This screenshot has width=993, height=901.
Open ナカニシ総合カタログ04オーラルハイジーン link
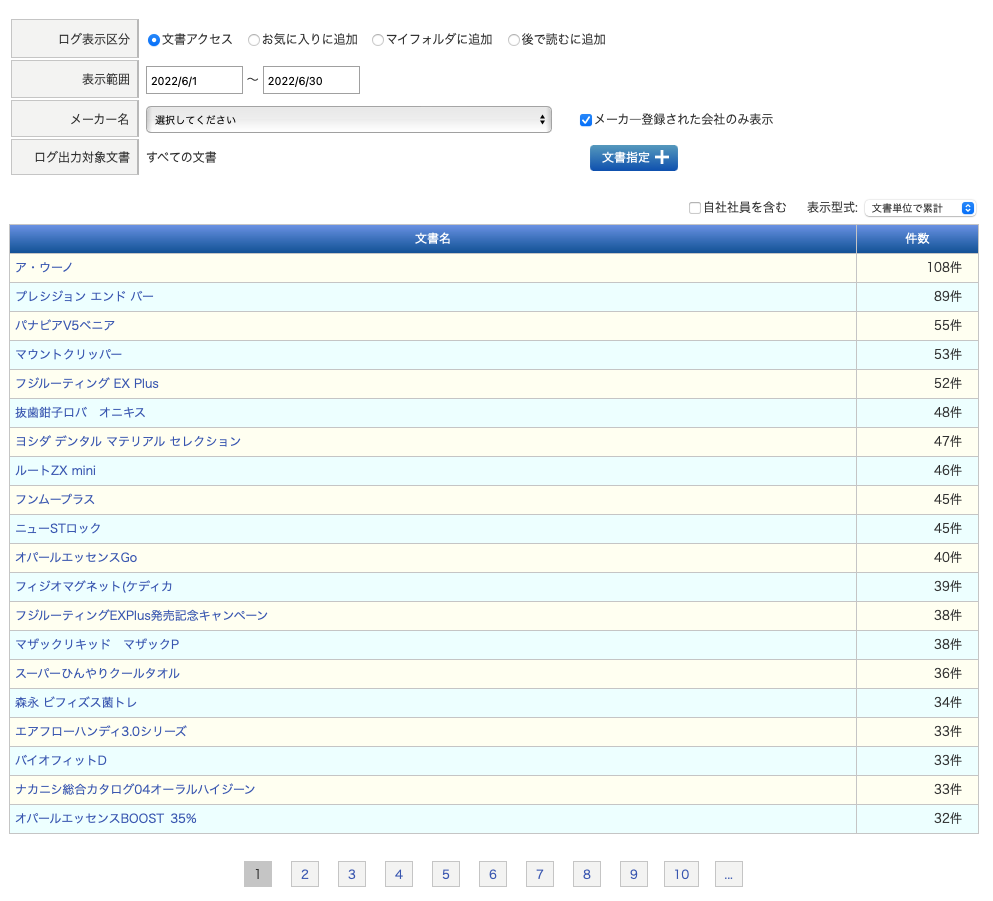pyautogui.click(x=135, y=790)
